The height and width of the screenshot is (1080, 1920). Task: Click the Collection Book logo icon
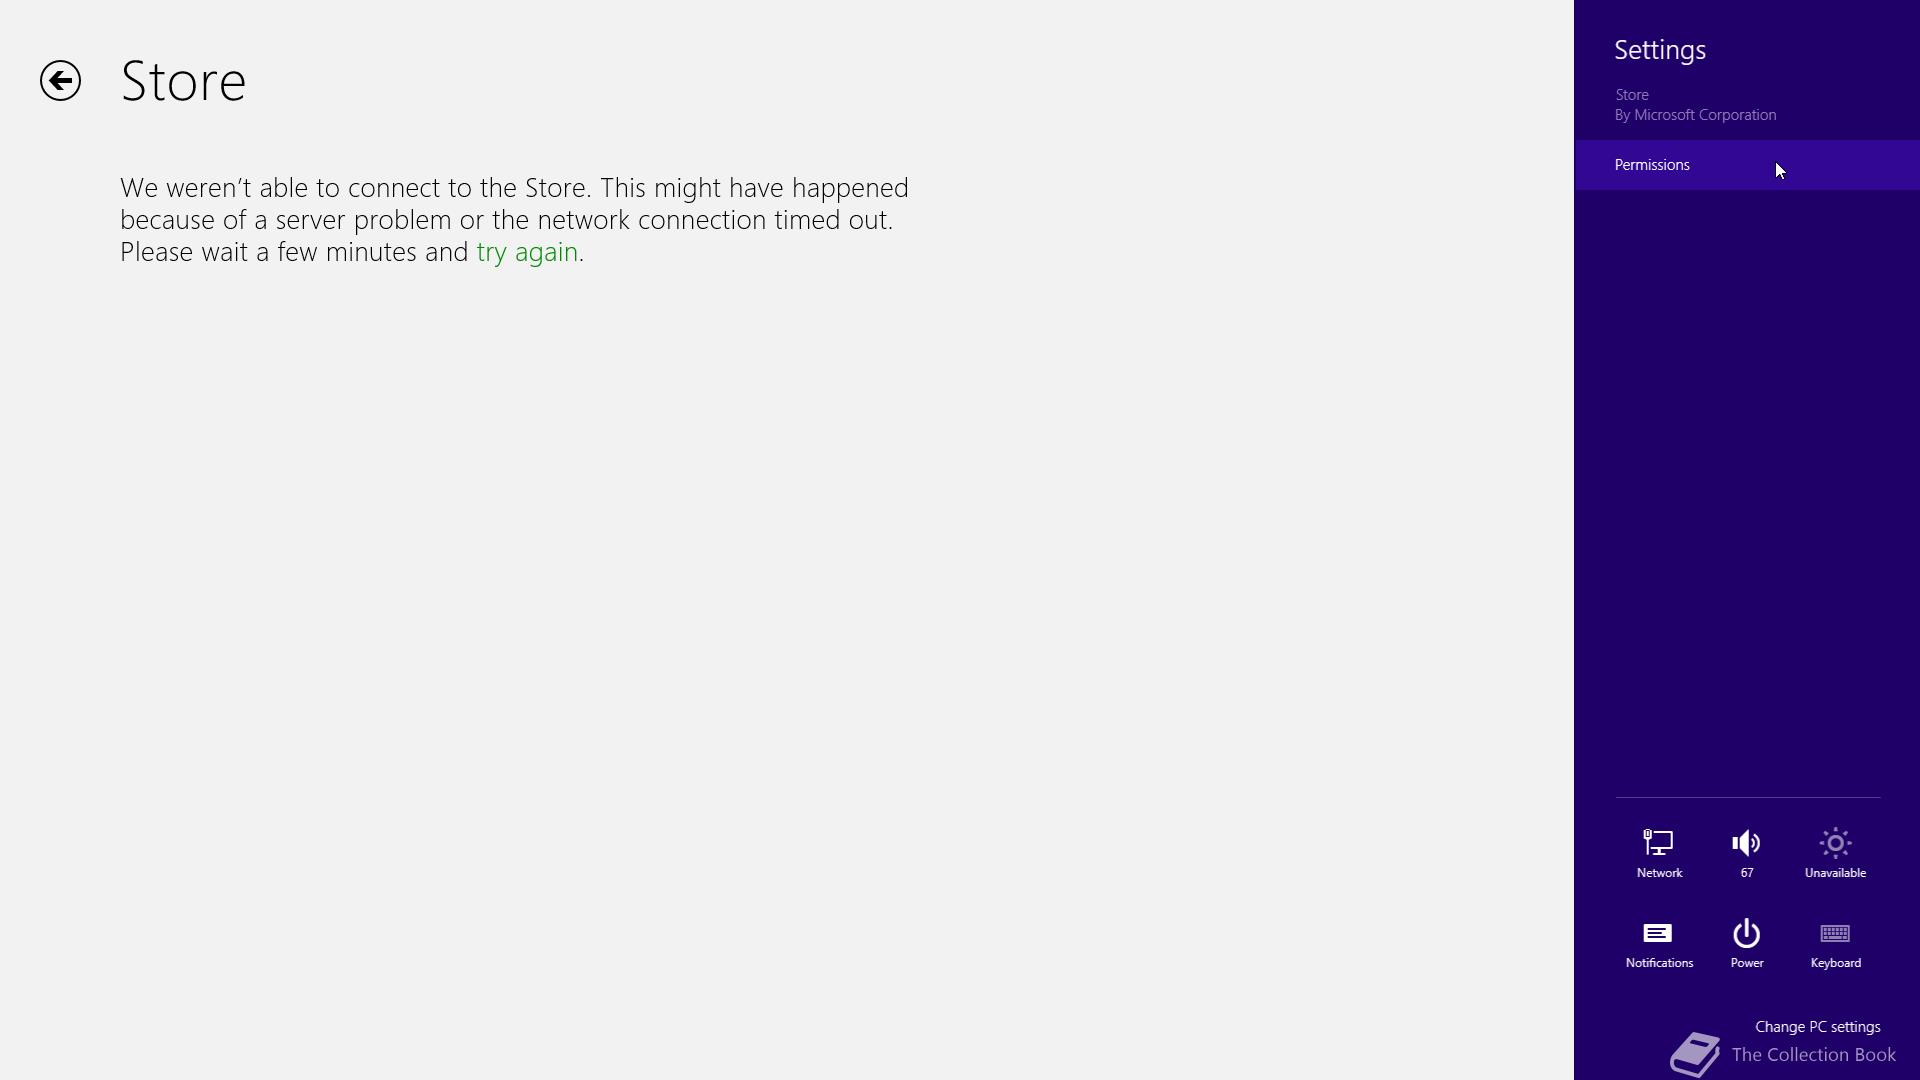[x=1695, y=1054]
